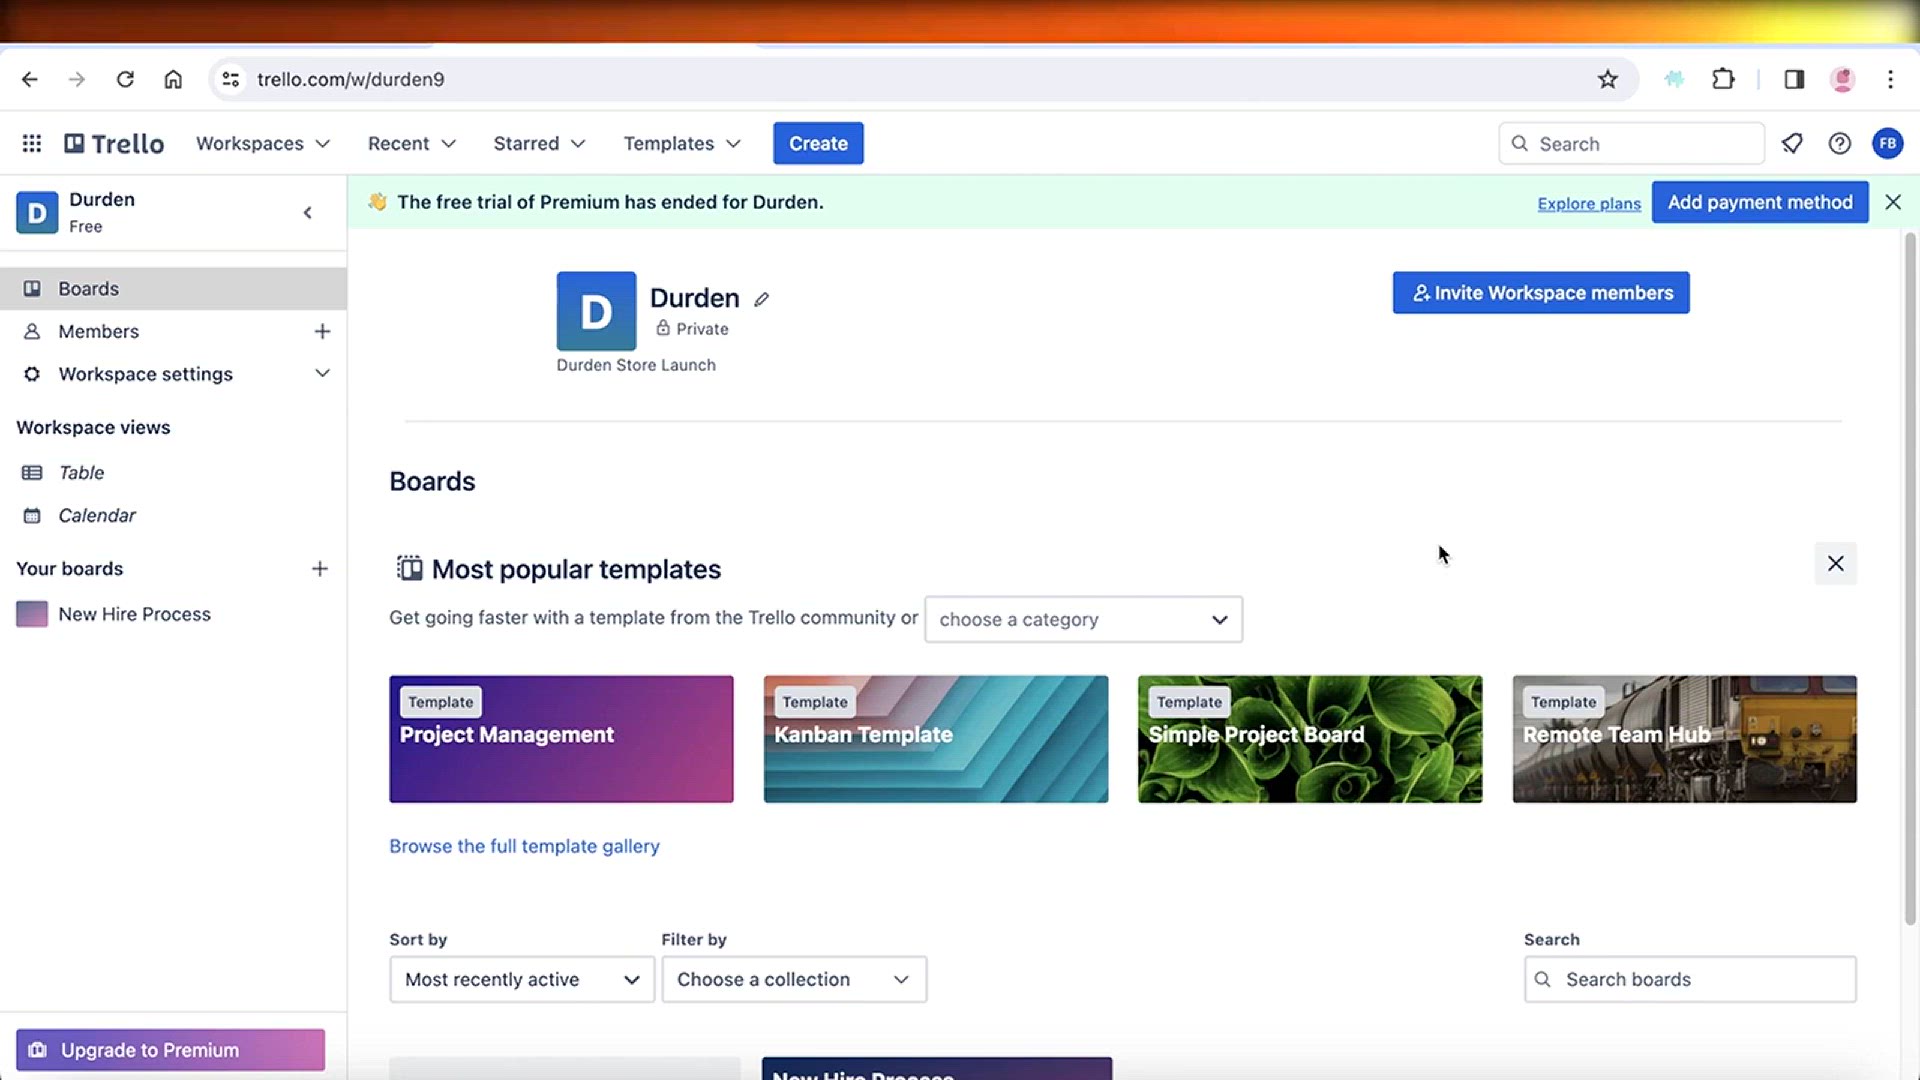
Task: Go to Trello home via logo
Action: pyautogui.click(x=114, y=143)
